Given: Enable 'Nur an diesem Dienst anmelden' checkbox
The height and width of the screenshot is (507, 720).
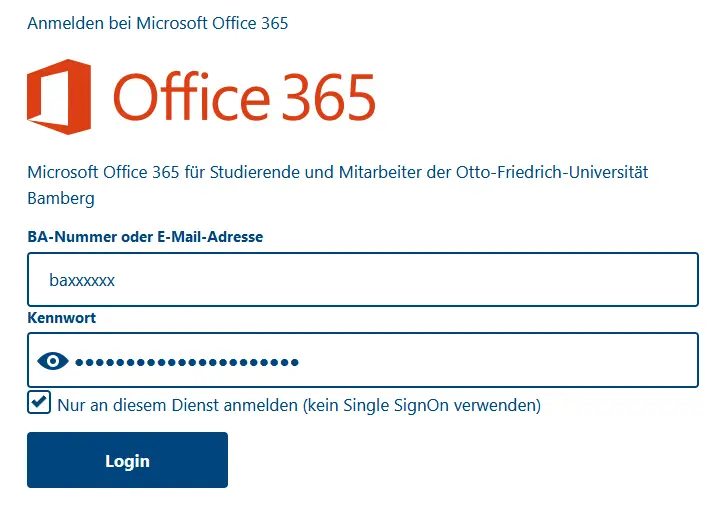Looking at the screenshot, I should 39,402.
